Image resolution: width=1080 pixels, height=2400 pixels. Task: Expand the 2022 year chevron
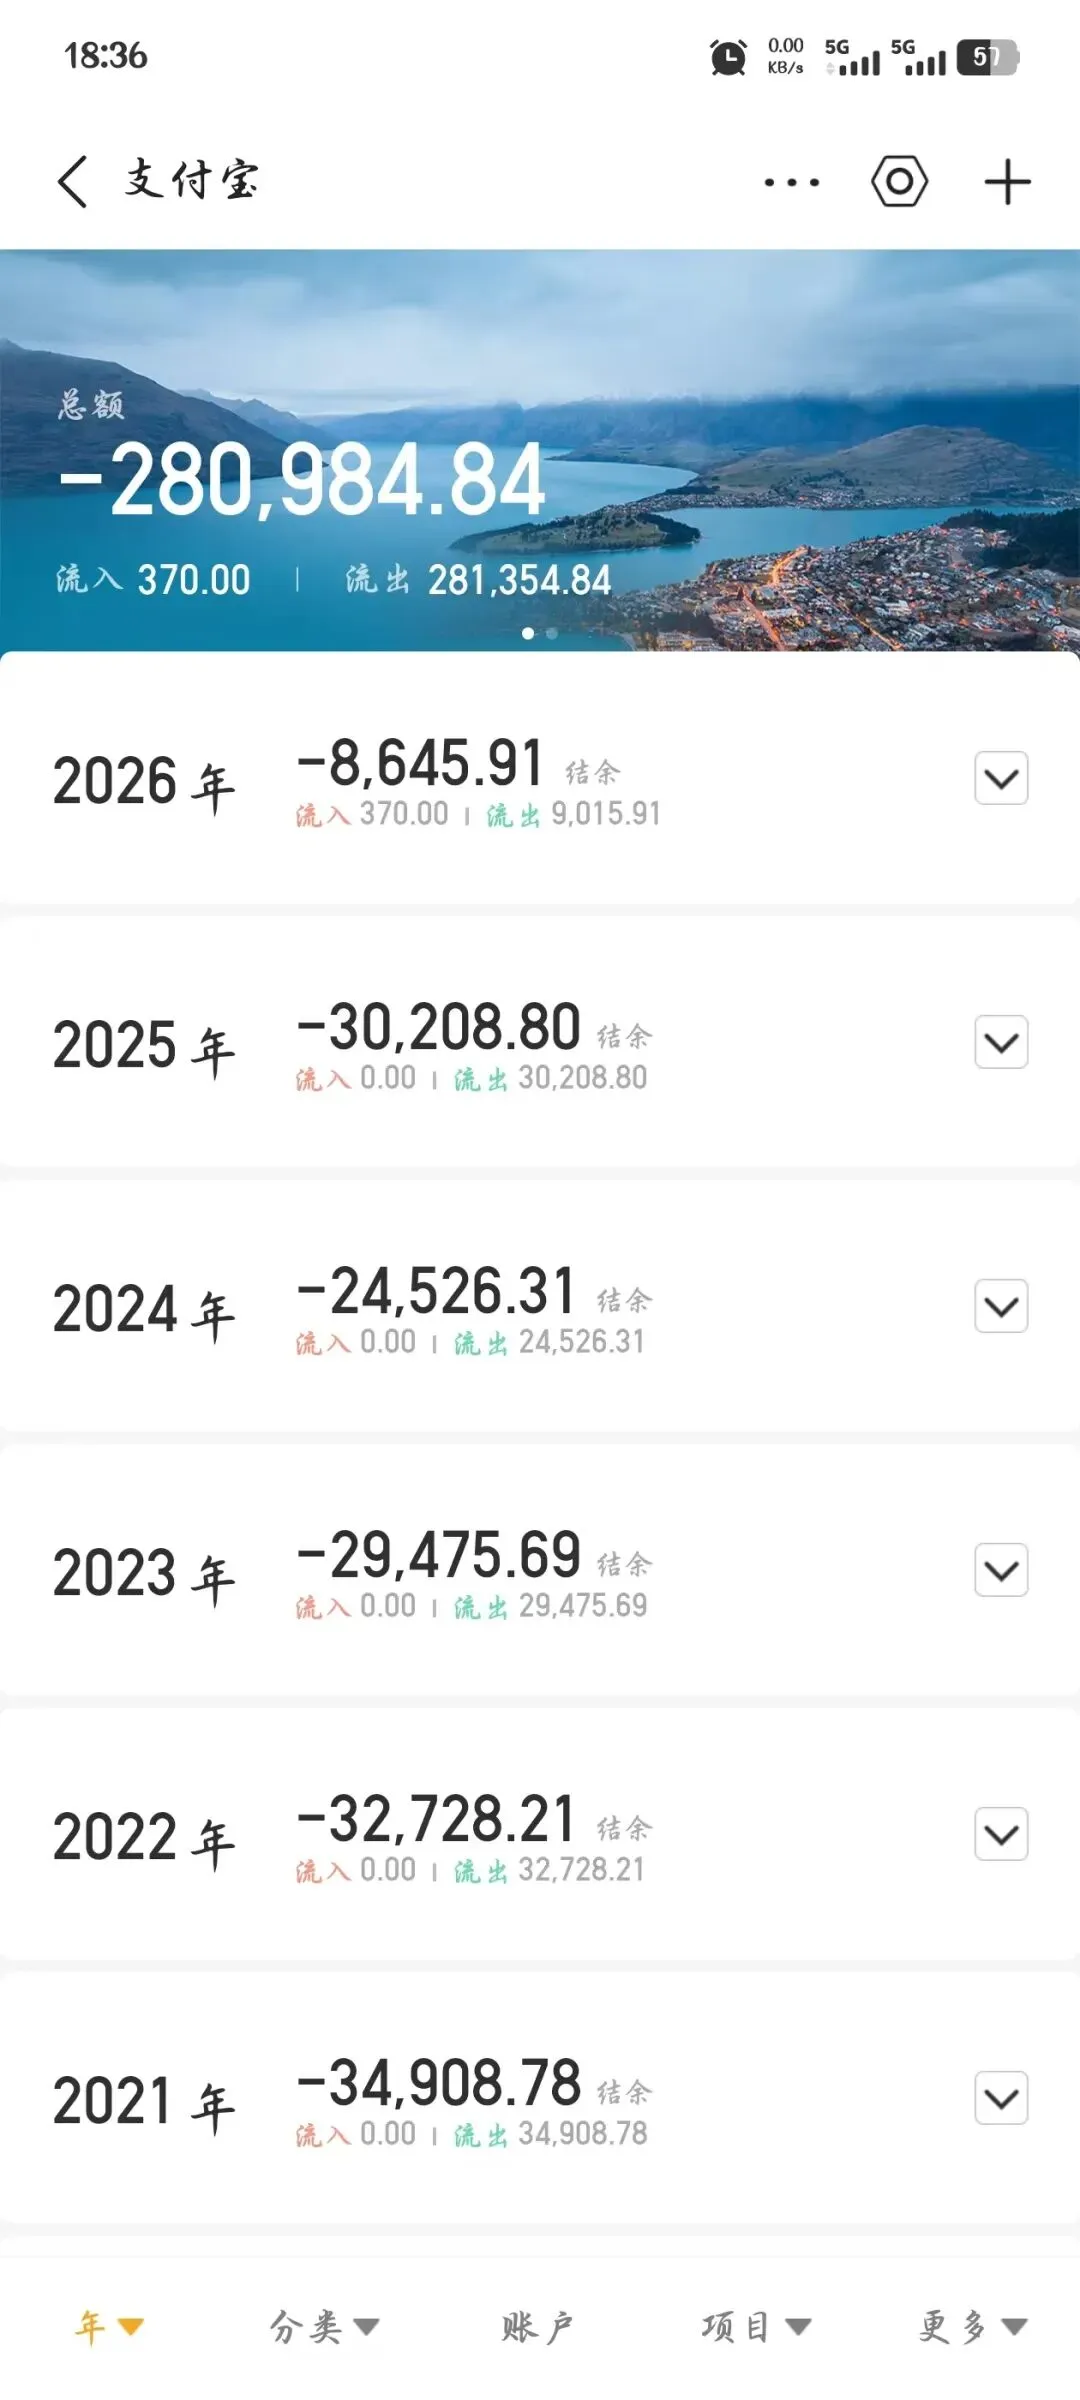[x=1001, y=1834]
